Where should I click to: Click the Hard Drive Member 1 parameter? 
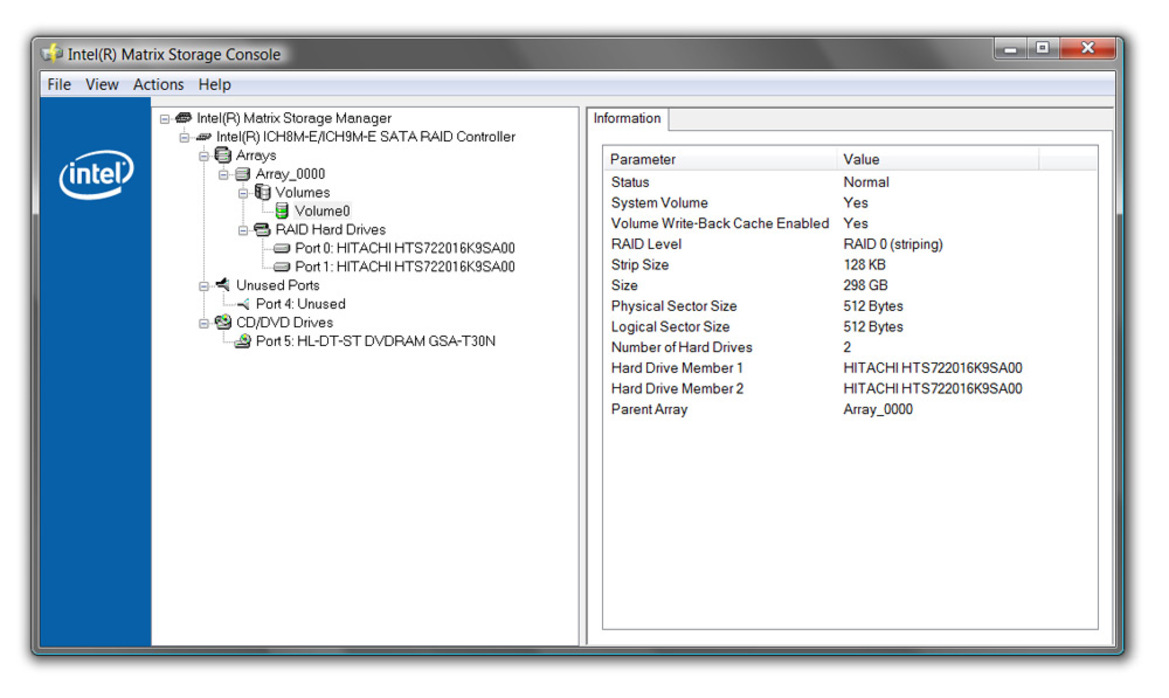pos(677,368)
